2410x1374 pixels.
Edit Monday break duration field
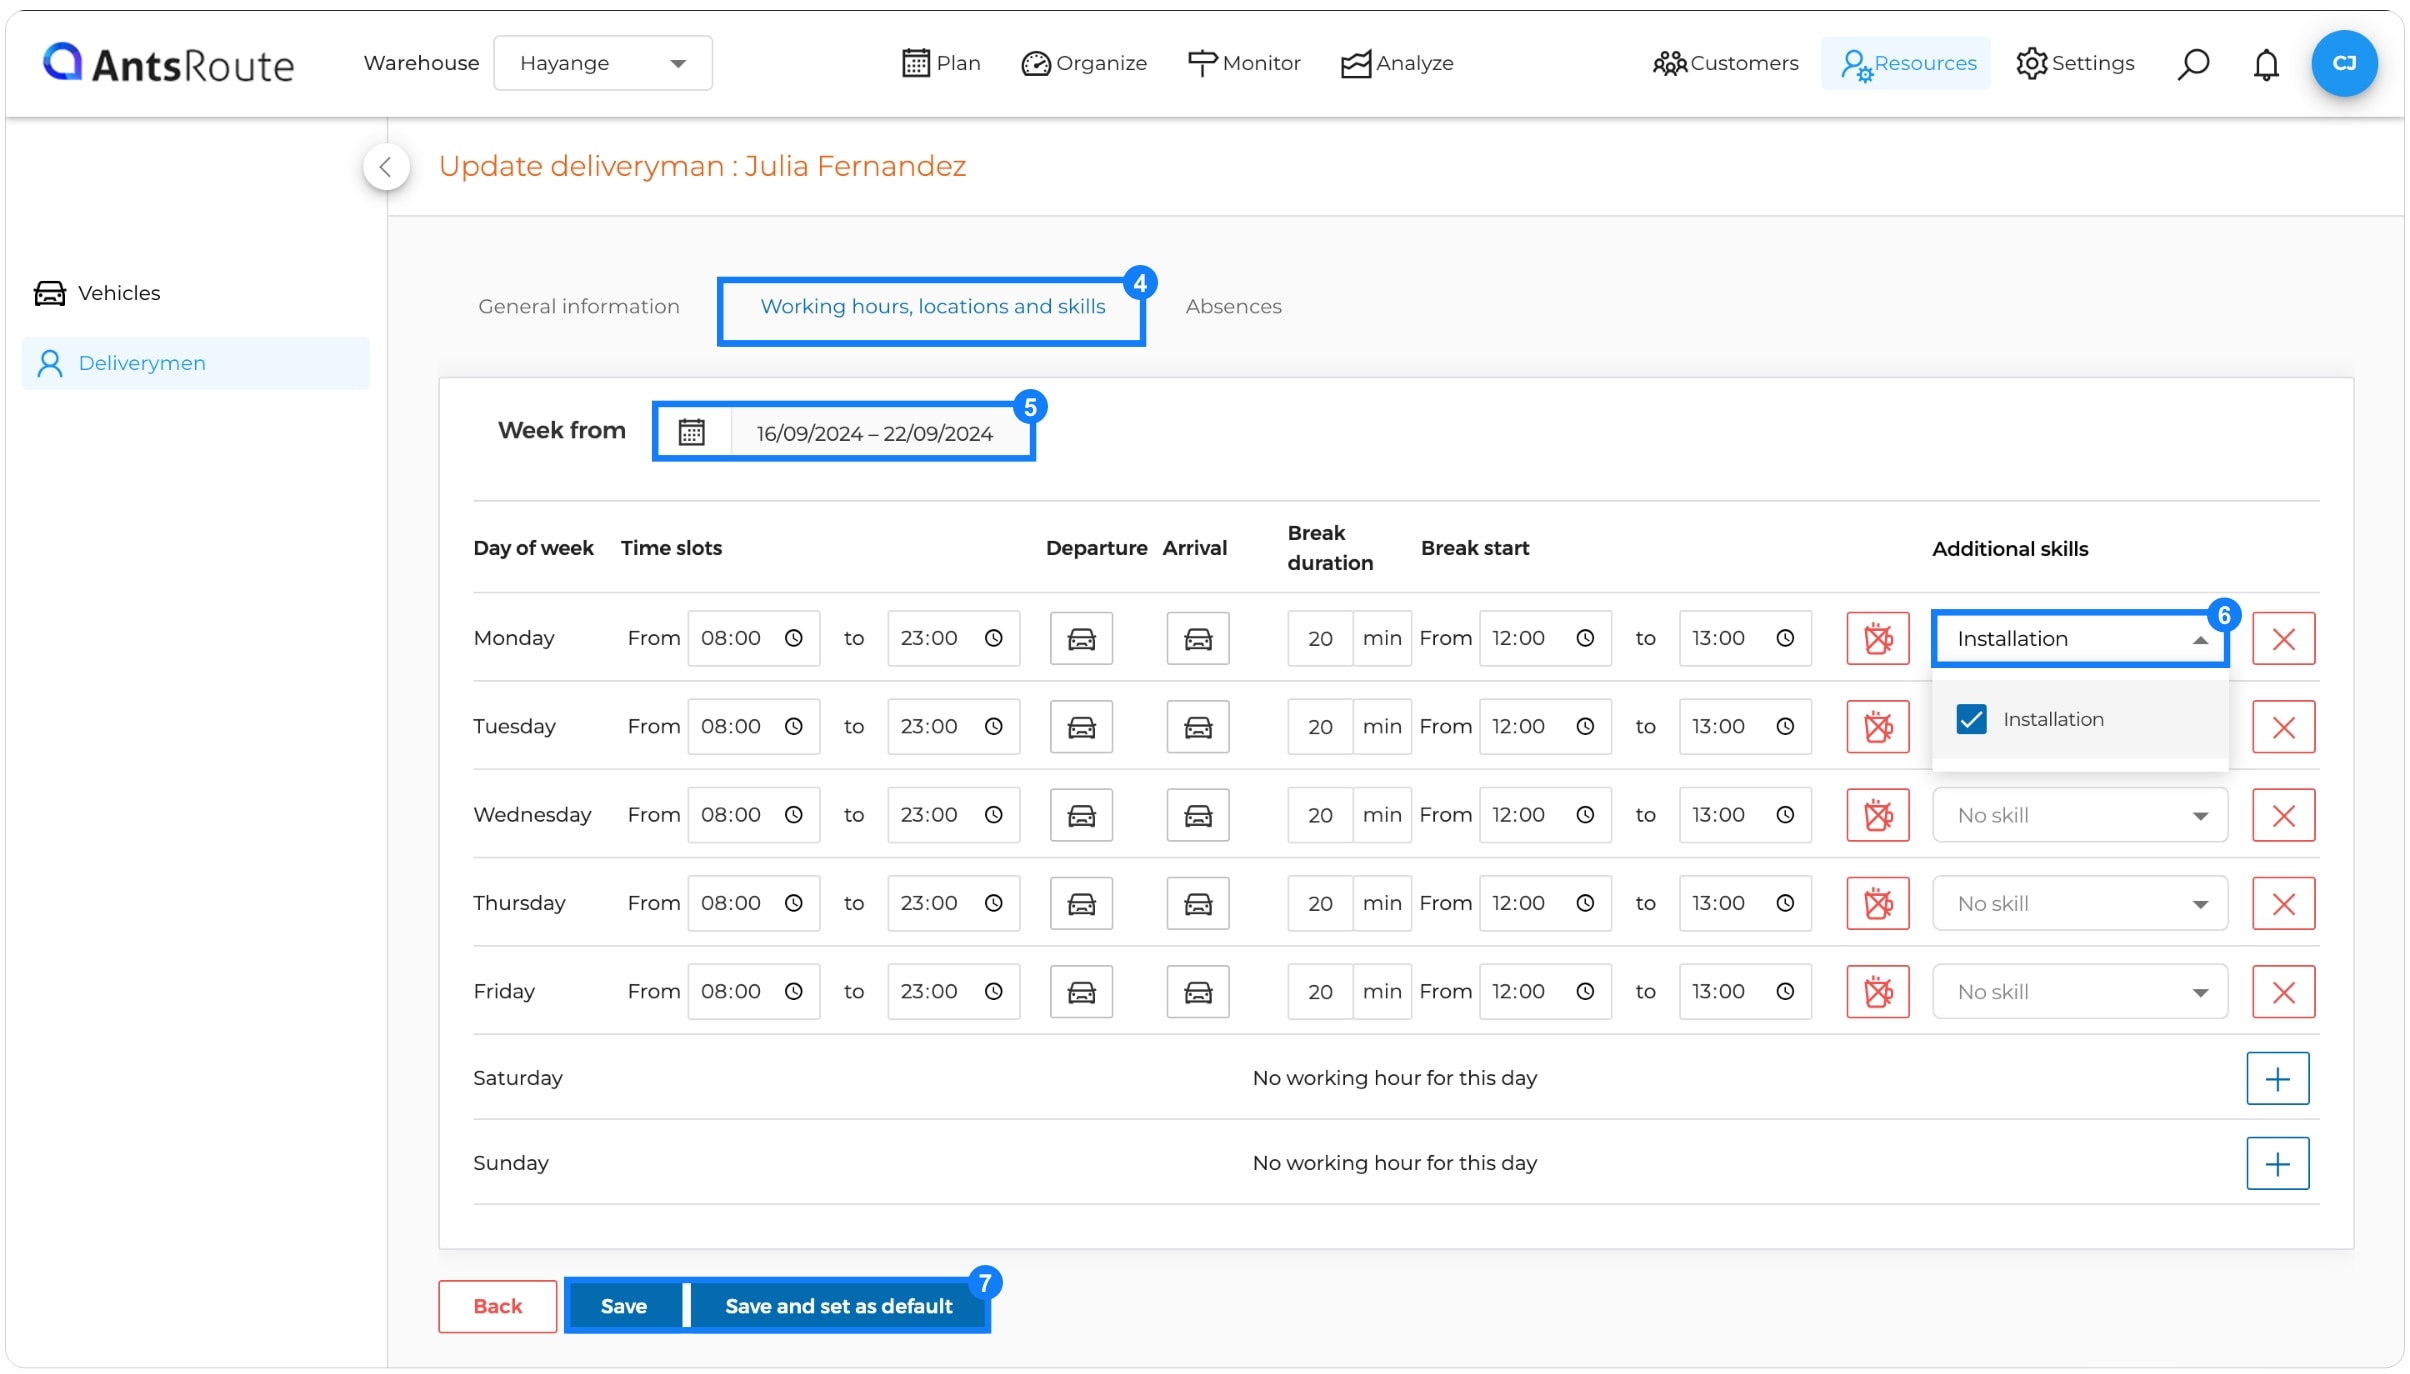point(1320,638)
